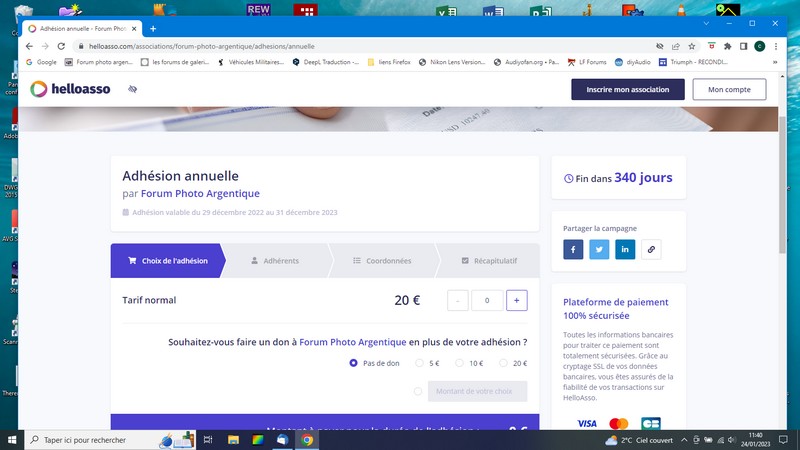Click the address bar URL
The width and height of the screenshot is (800, 450).
[202, 46]
